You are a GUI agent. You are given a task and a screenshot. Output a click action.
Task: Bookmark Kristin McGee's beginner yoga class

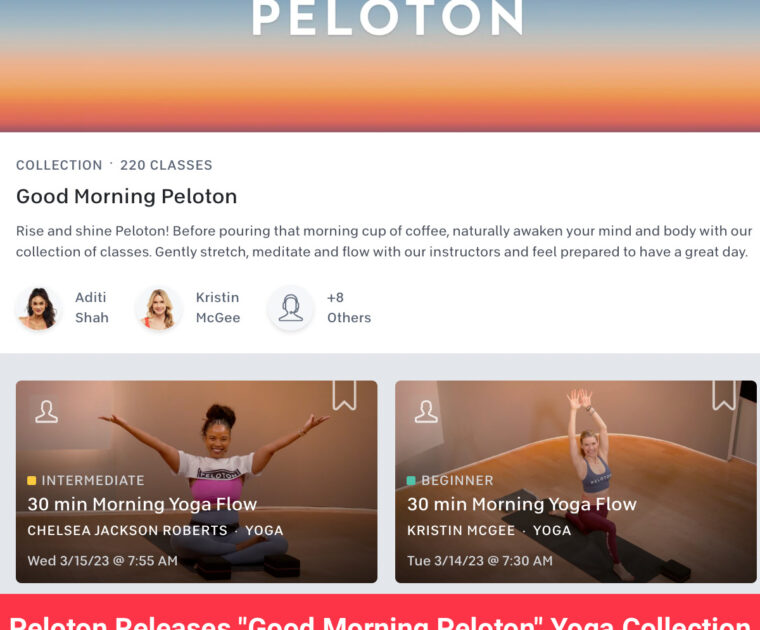point(724,395)
